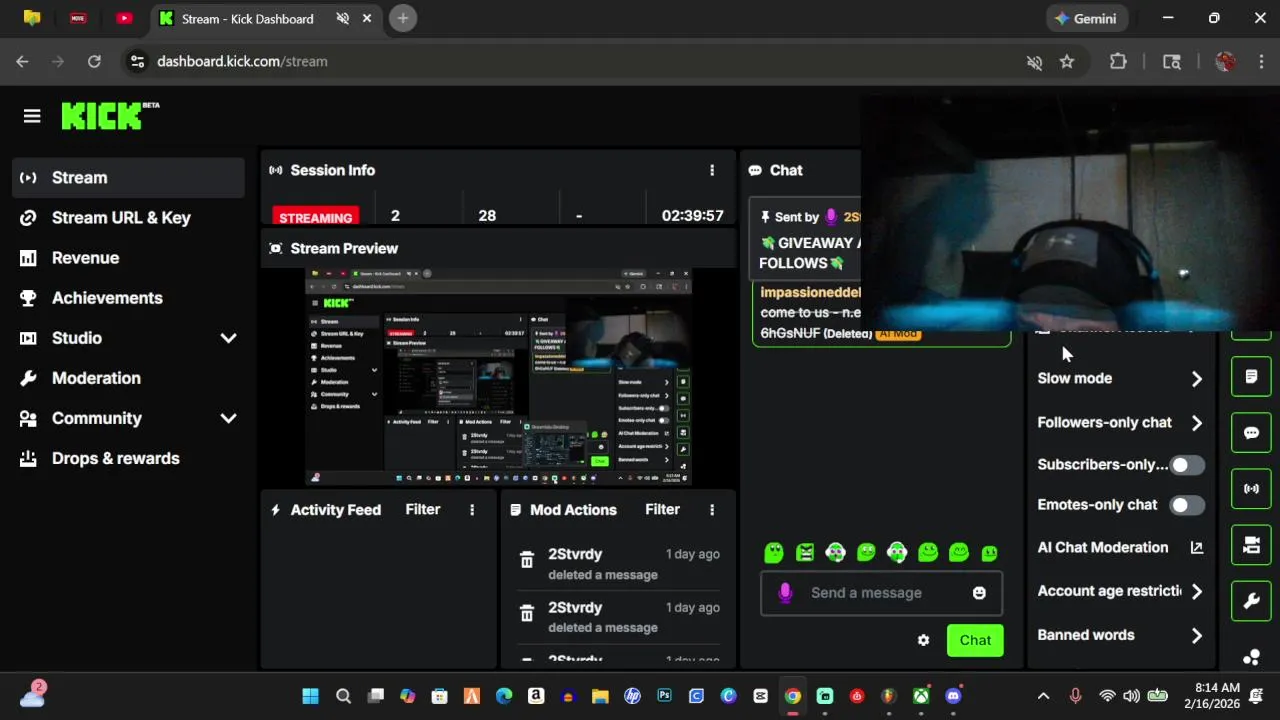
Task: Click the session time 02:39:57
Action: 692,216
